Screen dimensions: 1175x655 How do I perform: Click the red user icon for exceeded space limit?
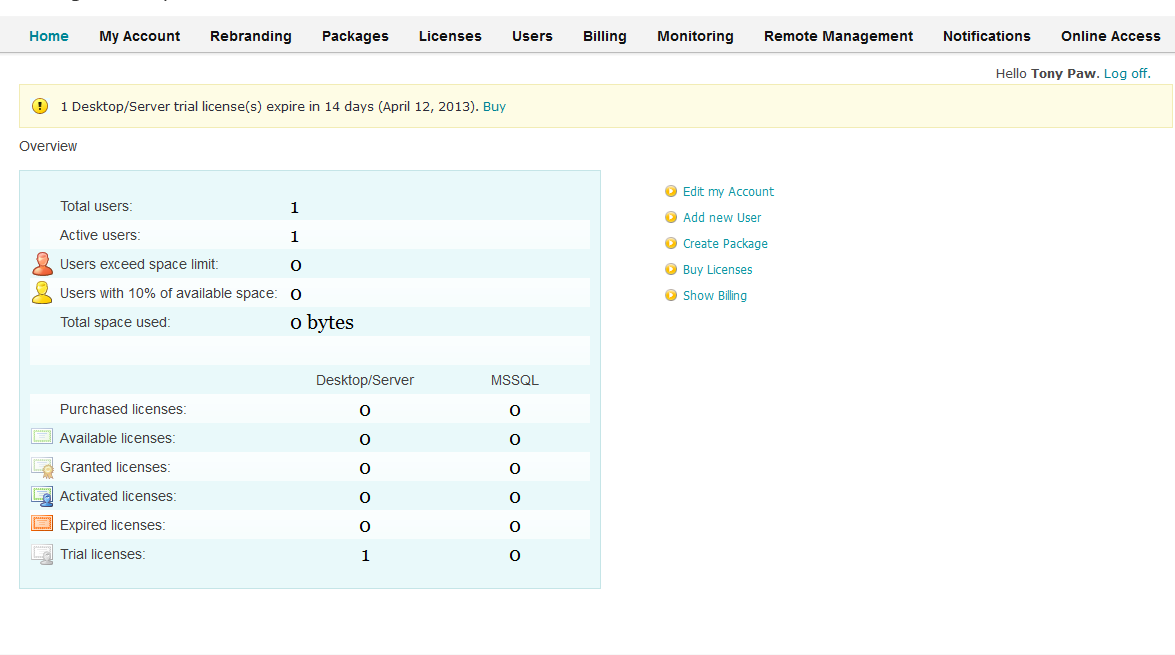42,264
